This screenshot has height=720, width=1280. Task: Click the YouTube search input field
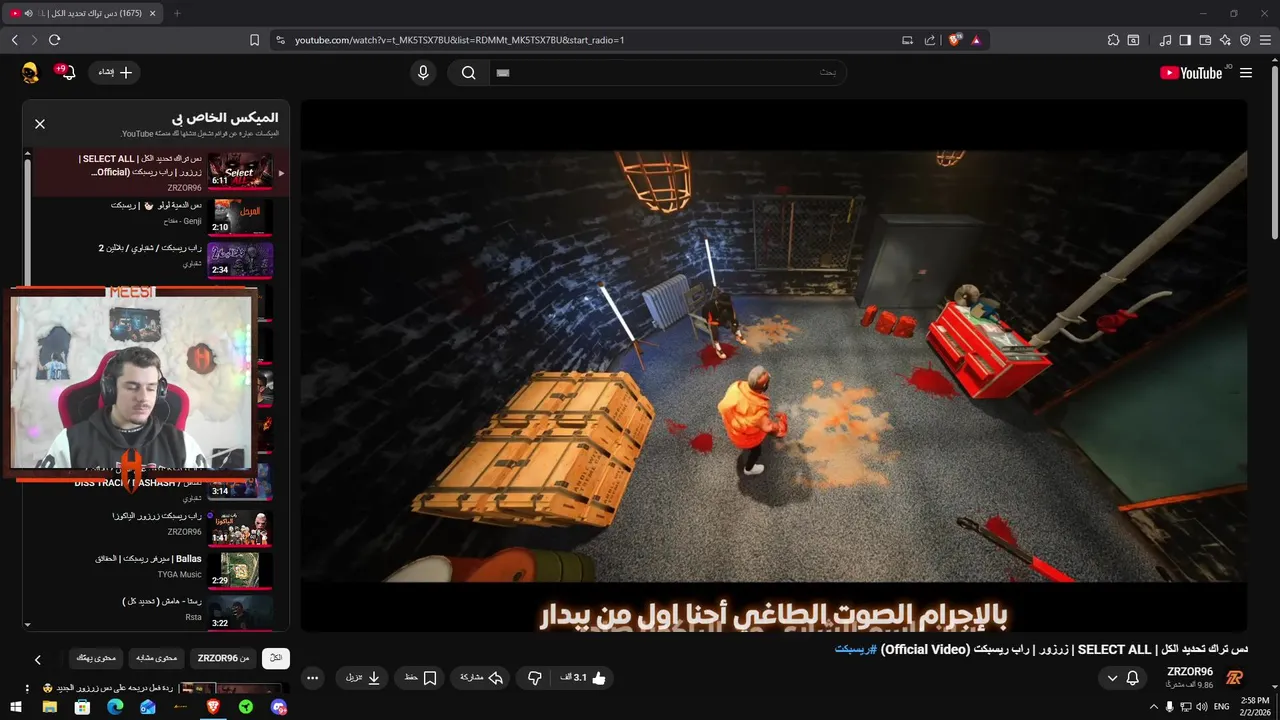point(667,73)
